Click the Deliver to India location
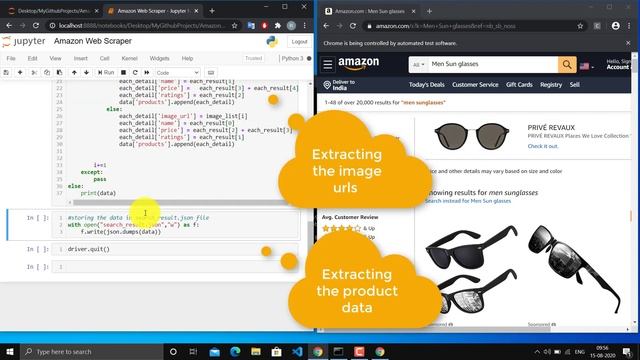The image size is (640, 360). [340, 85]
